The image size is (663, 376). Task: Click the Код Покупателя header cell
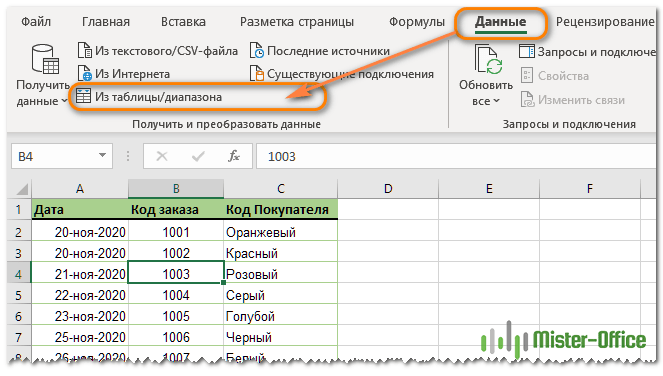point(281,209)
